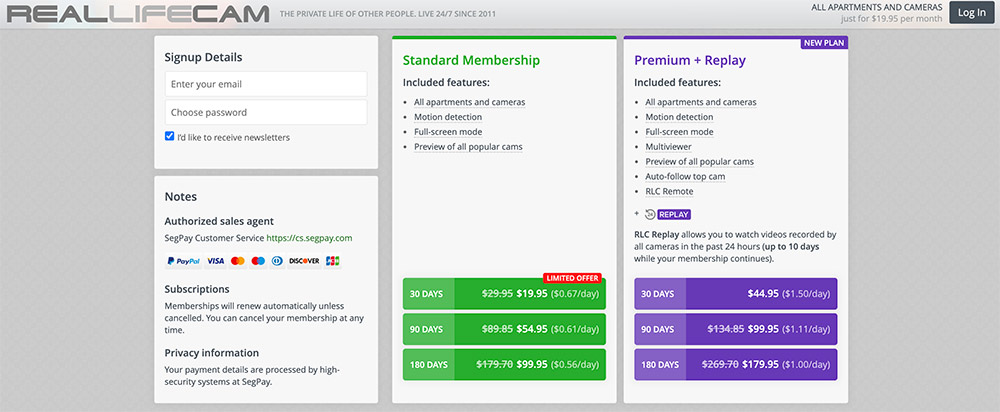Click the RealLifeCam logo
Viewport: 1000px width, 412px height.
click(x=138, y=14)
